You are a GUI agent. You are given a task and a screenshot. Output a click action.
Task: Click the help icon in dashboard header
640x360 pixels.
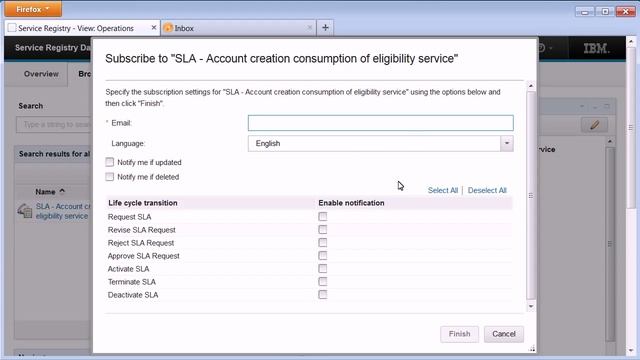541,48
